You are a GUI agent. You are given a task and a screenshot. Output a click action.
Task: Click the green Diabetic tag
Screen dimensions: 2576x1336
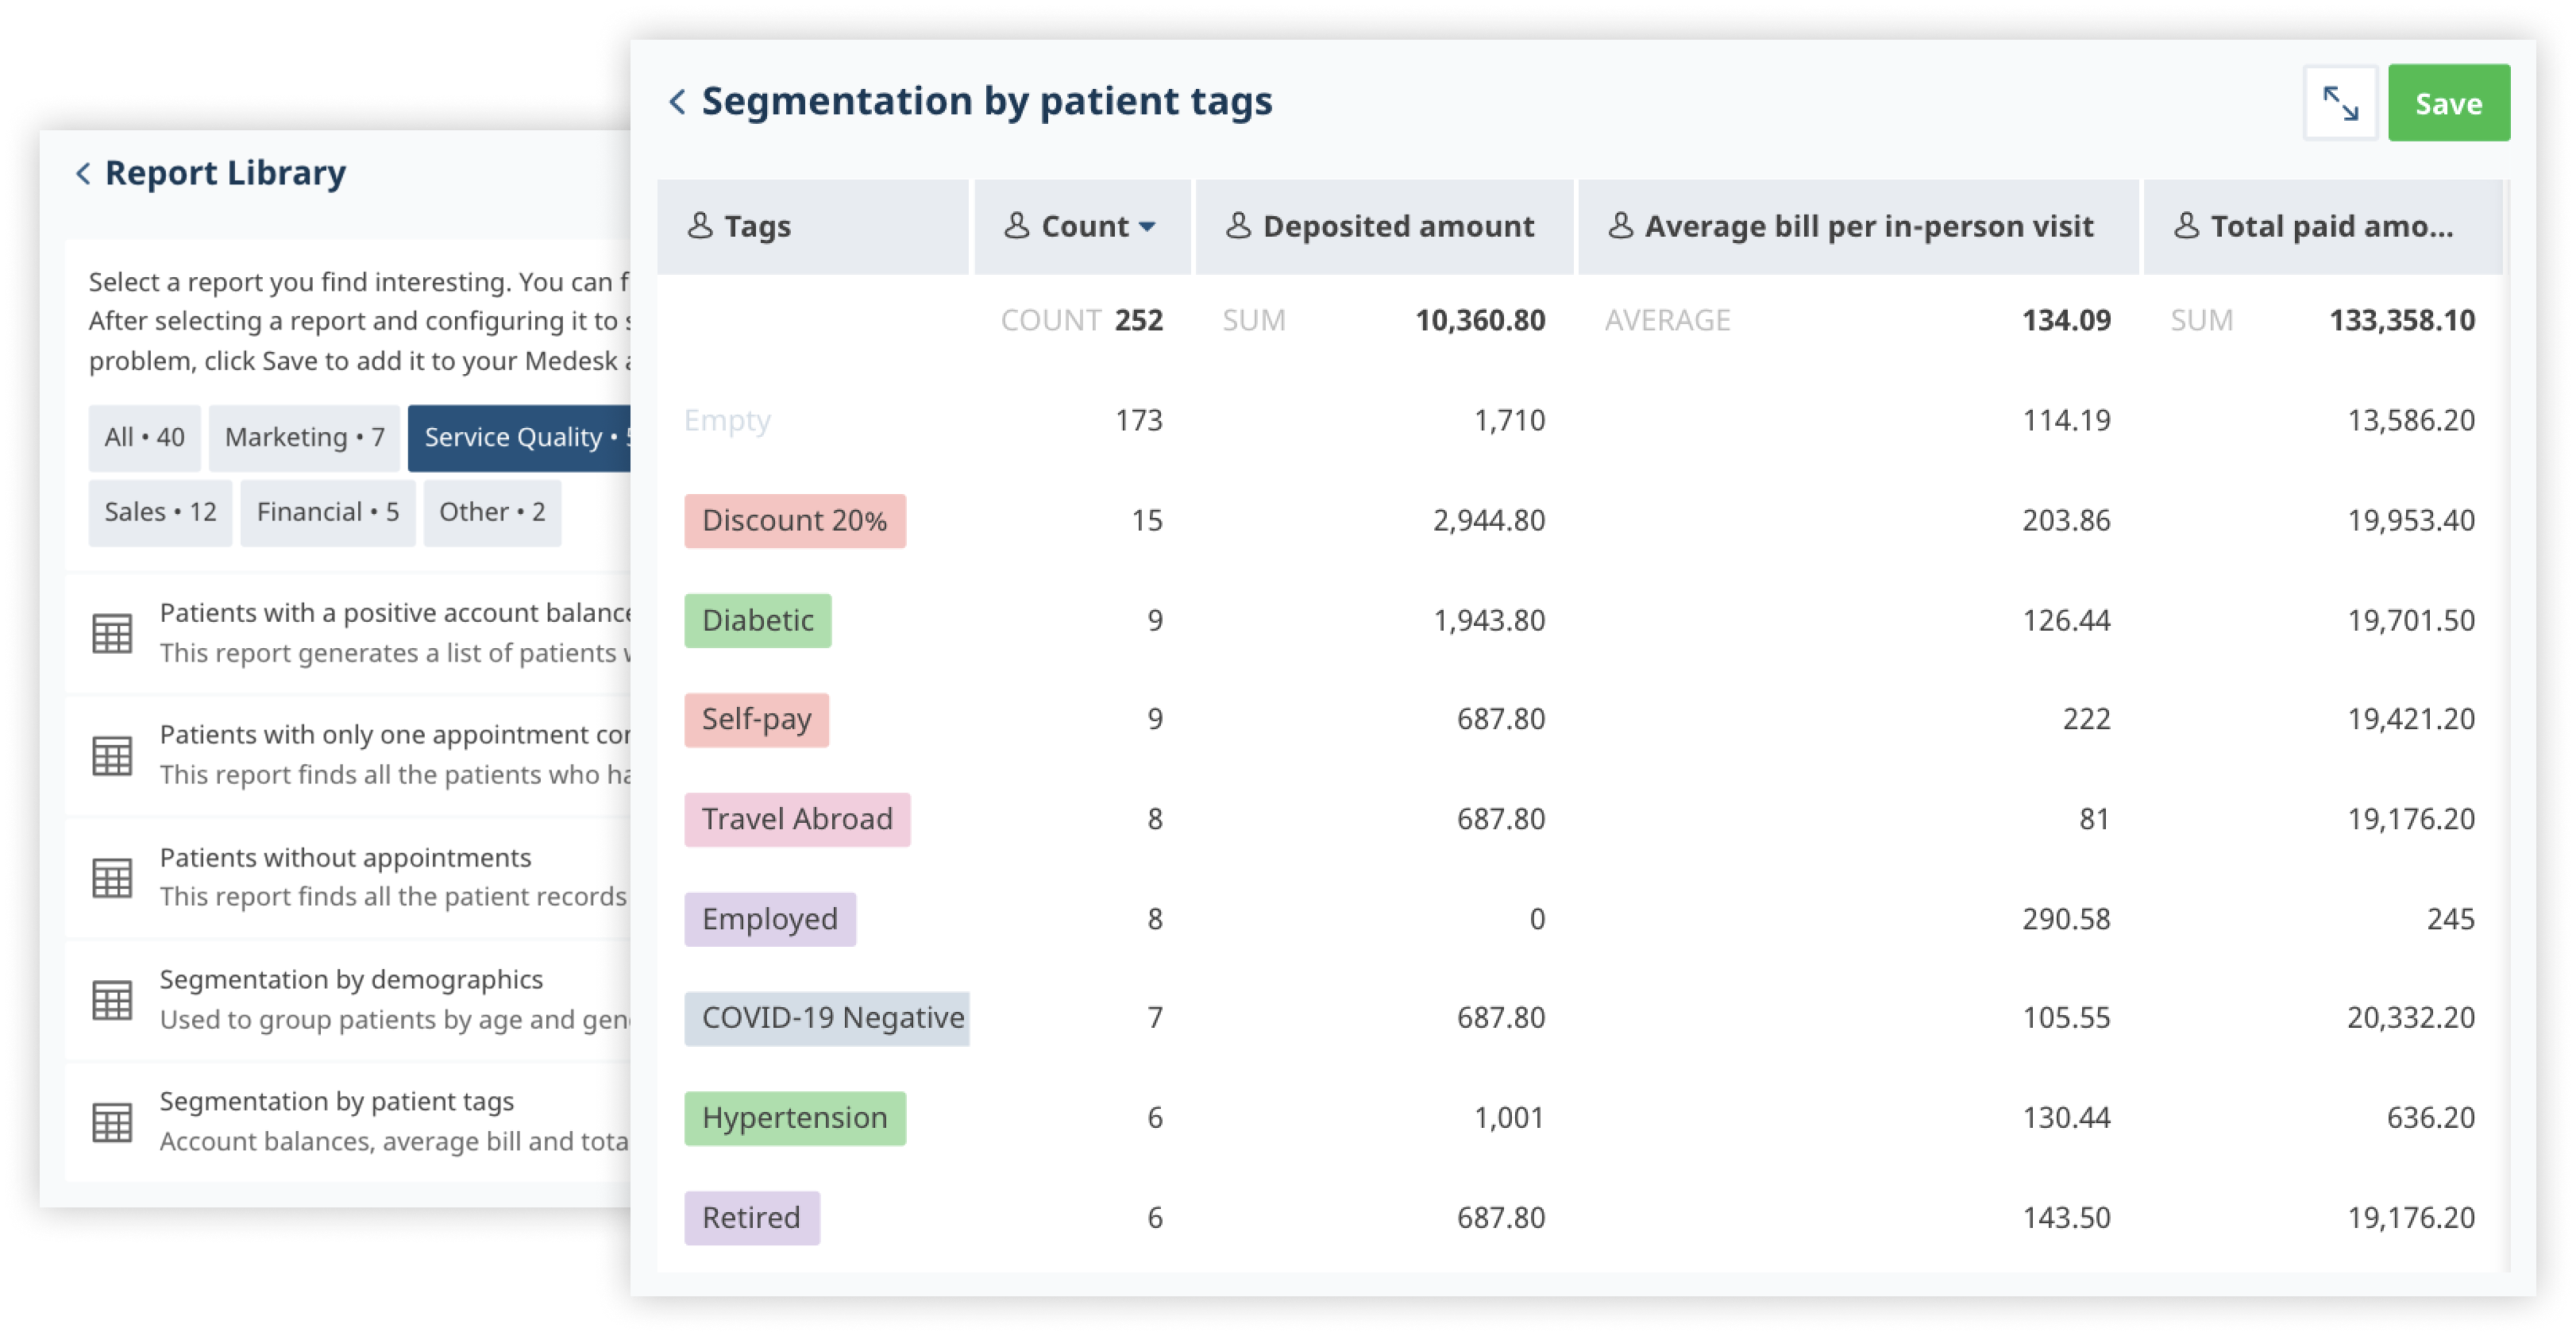[x=757, y=621]
